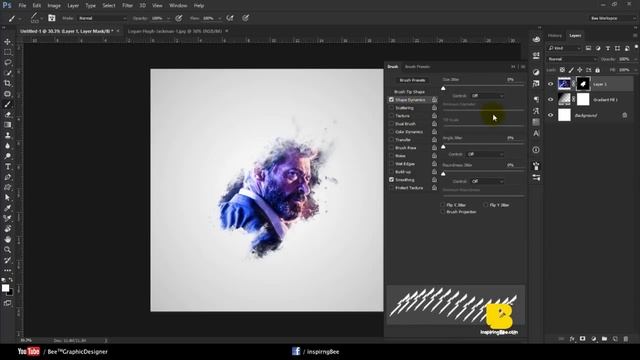Screen dimensions: 640x360
Task: Open the layer blend mode Normal dropdown
Action: [572, 59]
